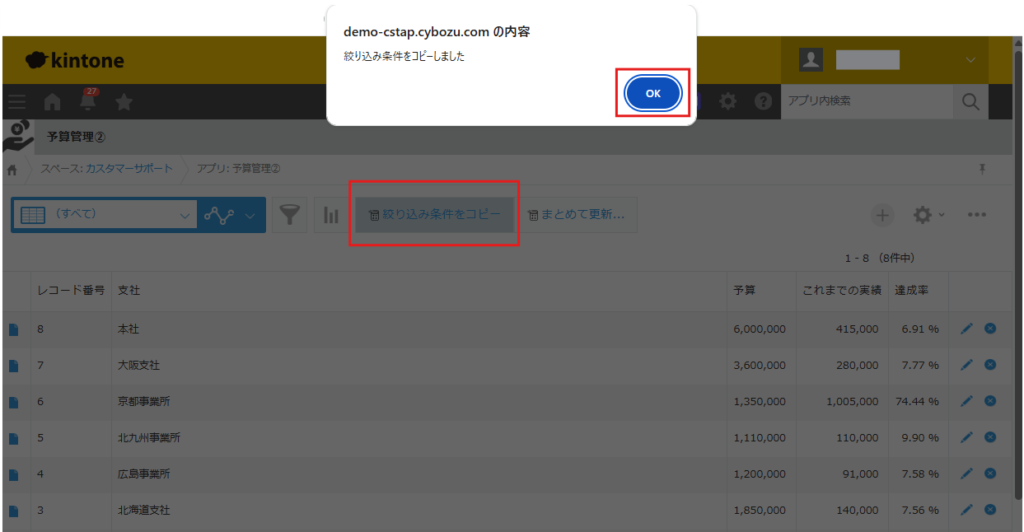Expand the user account dropdown arrow
The height and width of the screenshot is (532, 1024).
point(970,60)
